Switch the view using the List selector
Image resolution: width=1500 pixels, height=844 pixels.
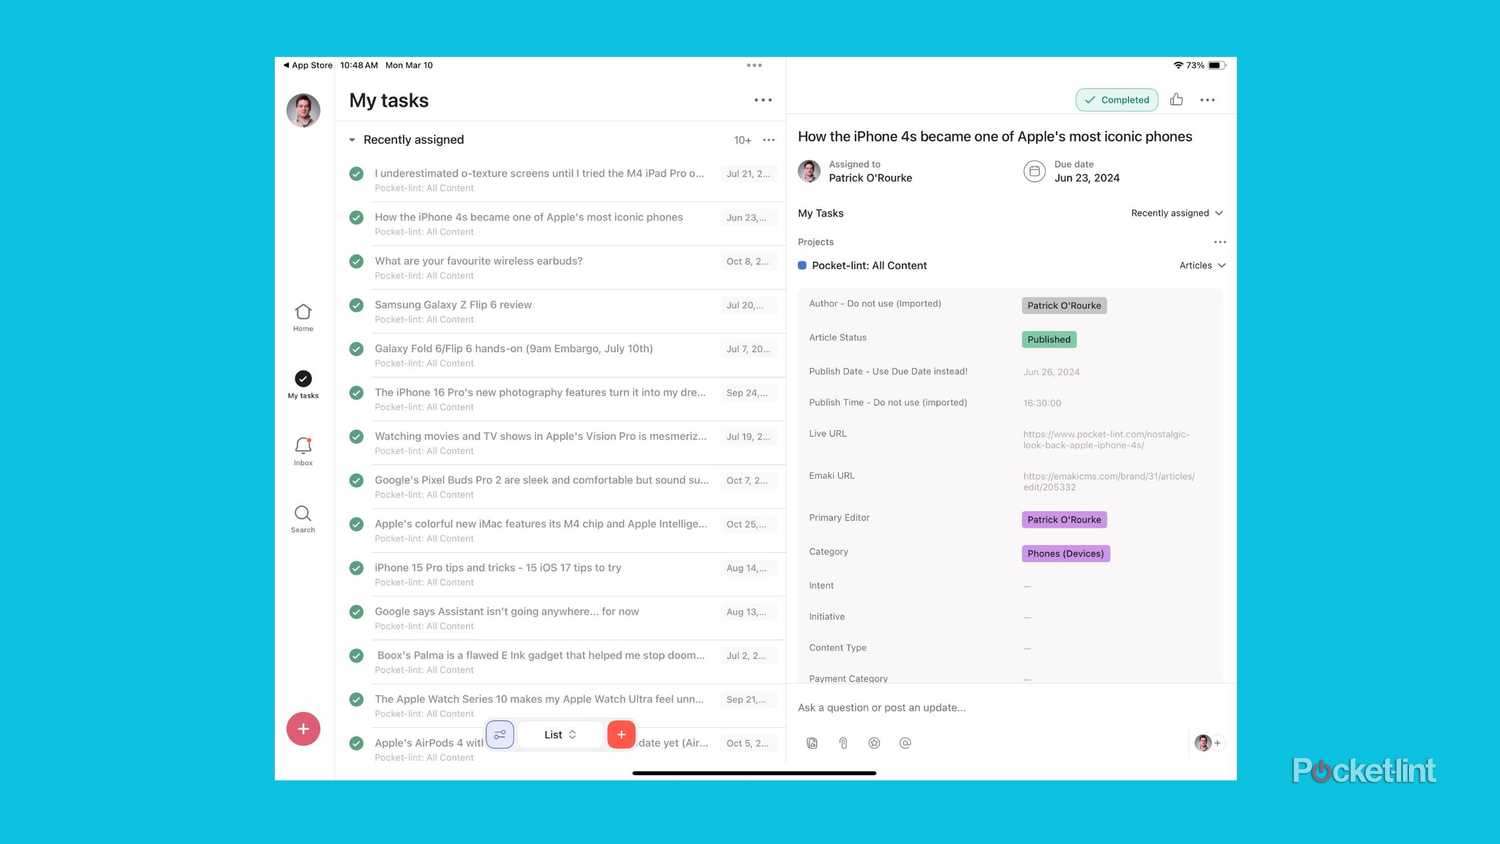click(559, 734)
